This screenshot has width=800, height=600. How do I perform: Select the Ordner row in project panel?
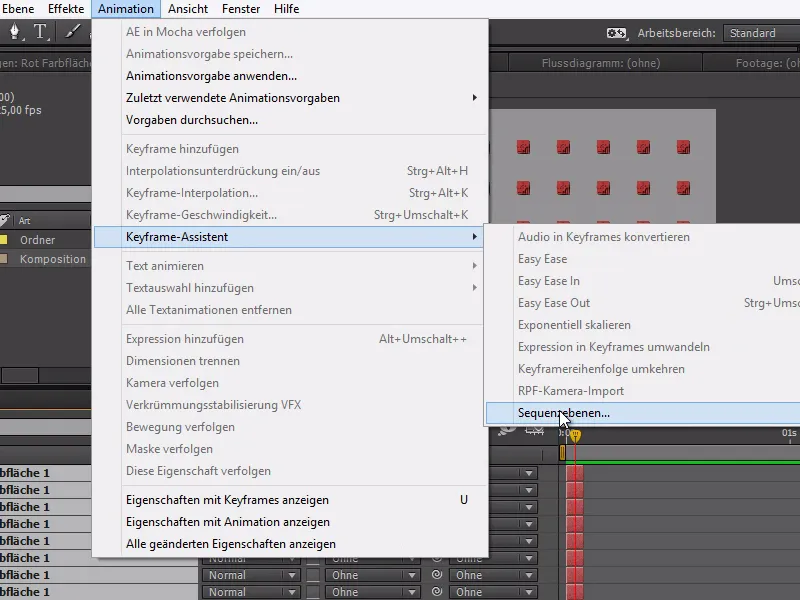coord(45,240)
